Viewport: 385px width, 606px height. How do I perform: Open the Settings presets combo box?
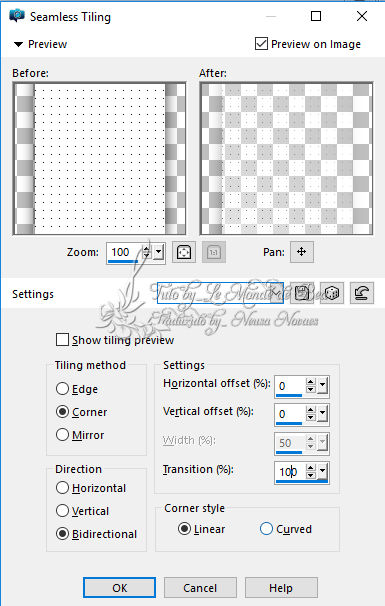[220, 293]
